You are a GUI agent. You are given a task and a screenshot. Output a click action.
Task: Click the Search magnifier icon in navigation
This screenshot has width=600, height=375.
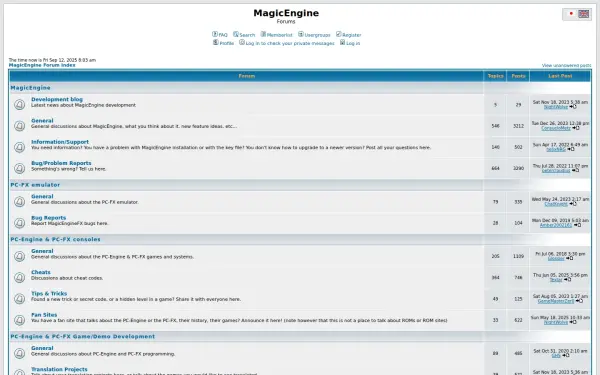coord(236,34)
